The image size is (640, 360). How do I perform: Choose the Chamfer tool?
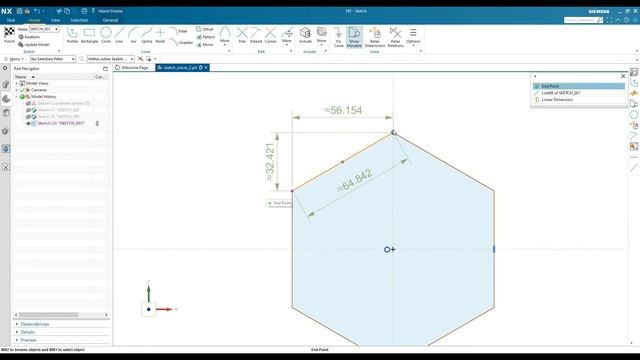pyautogui.click(x=181, y=42)
